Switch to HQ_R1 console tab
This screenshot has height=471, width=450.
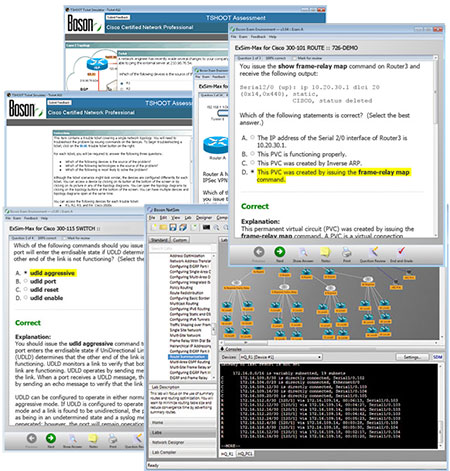point(227,454)
